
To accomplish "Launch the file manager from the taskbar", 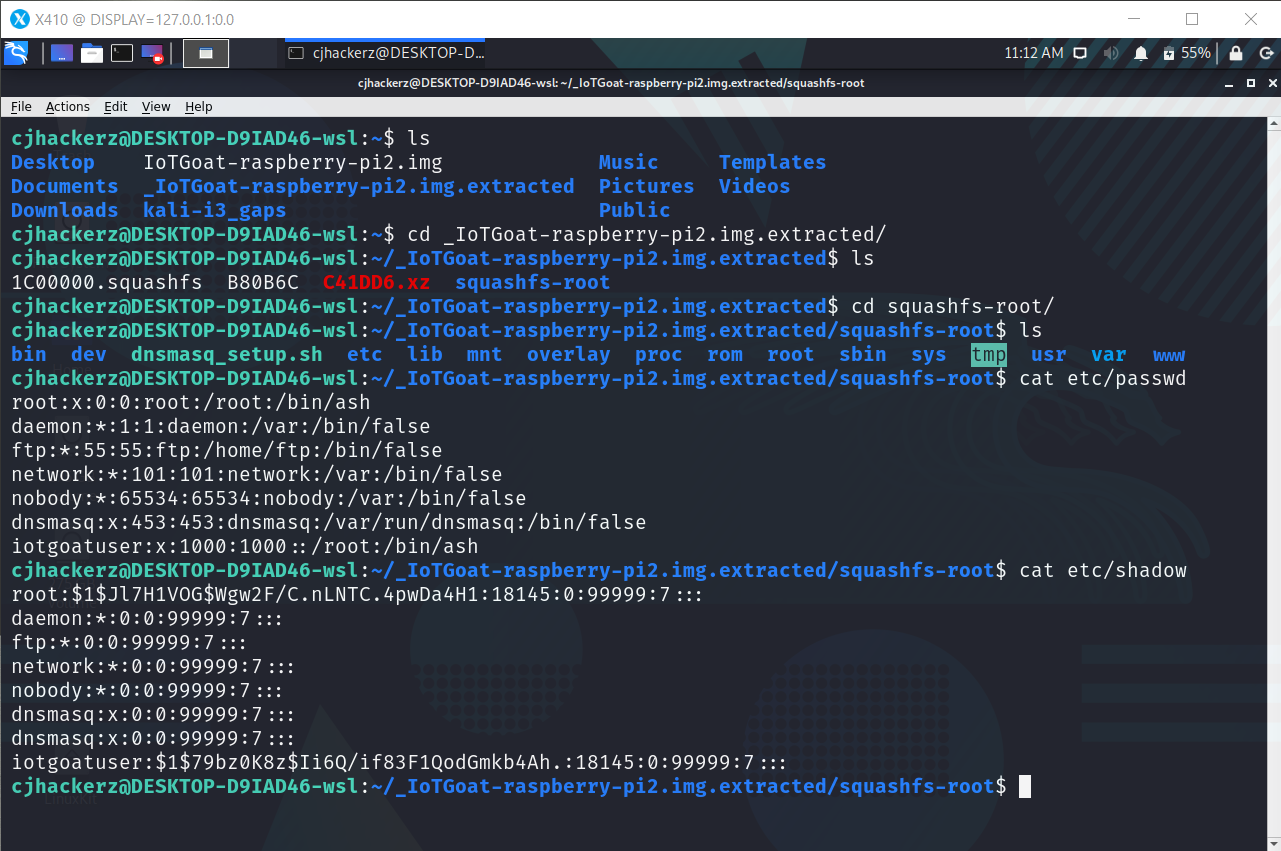I will [x=91, y=54].
